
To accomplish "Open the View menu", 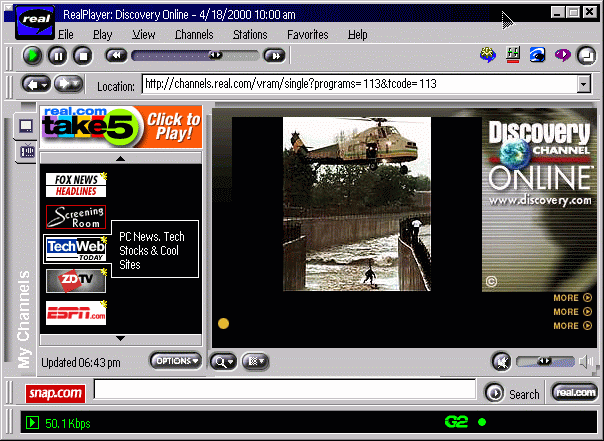I will pos(144,35).
